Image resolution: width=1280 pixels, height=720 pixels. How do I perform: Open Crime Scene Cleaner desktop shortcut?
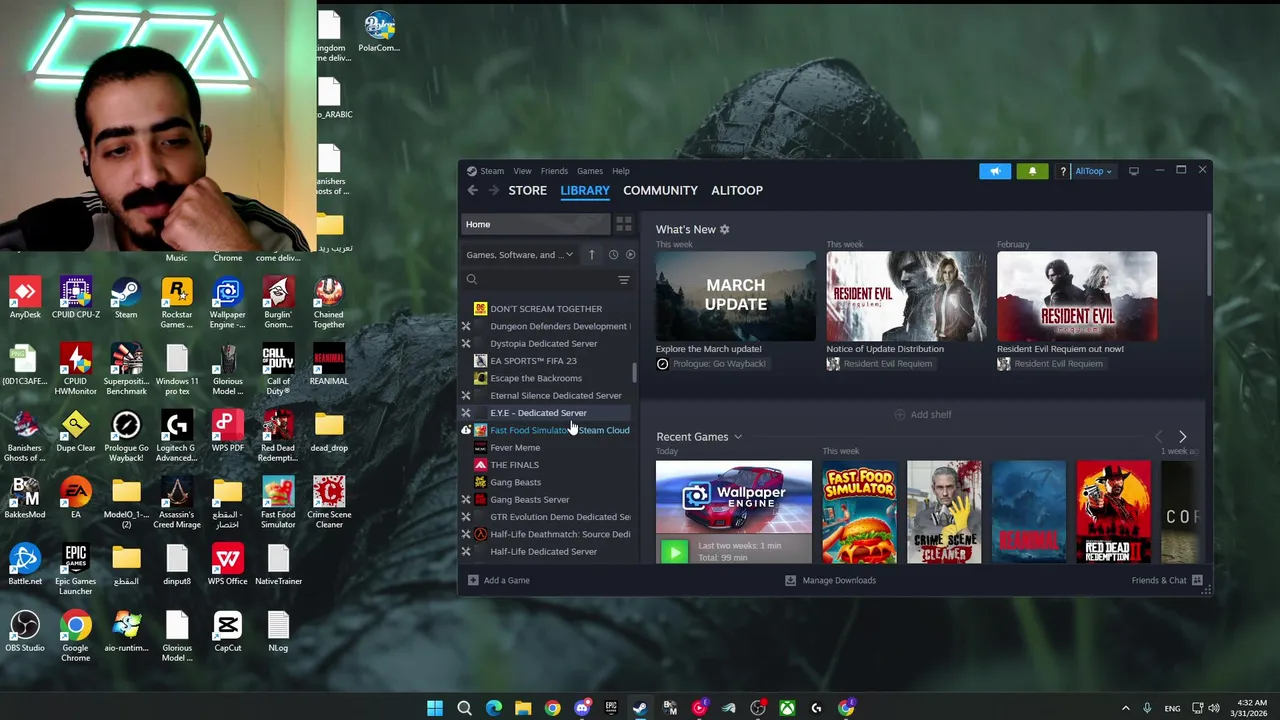click(329, 503)
